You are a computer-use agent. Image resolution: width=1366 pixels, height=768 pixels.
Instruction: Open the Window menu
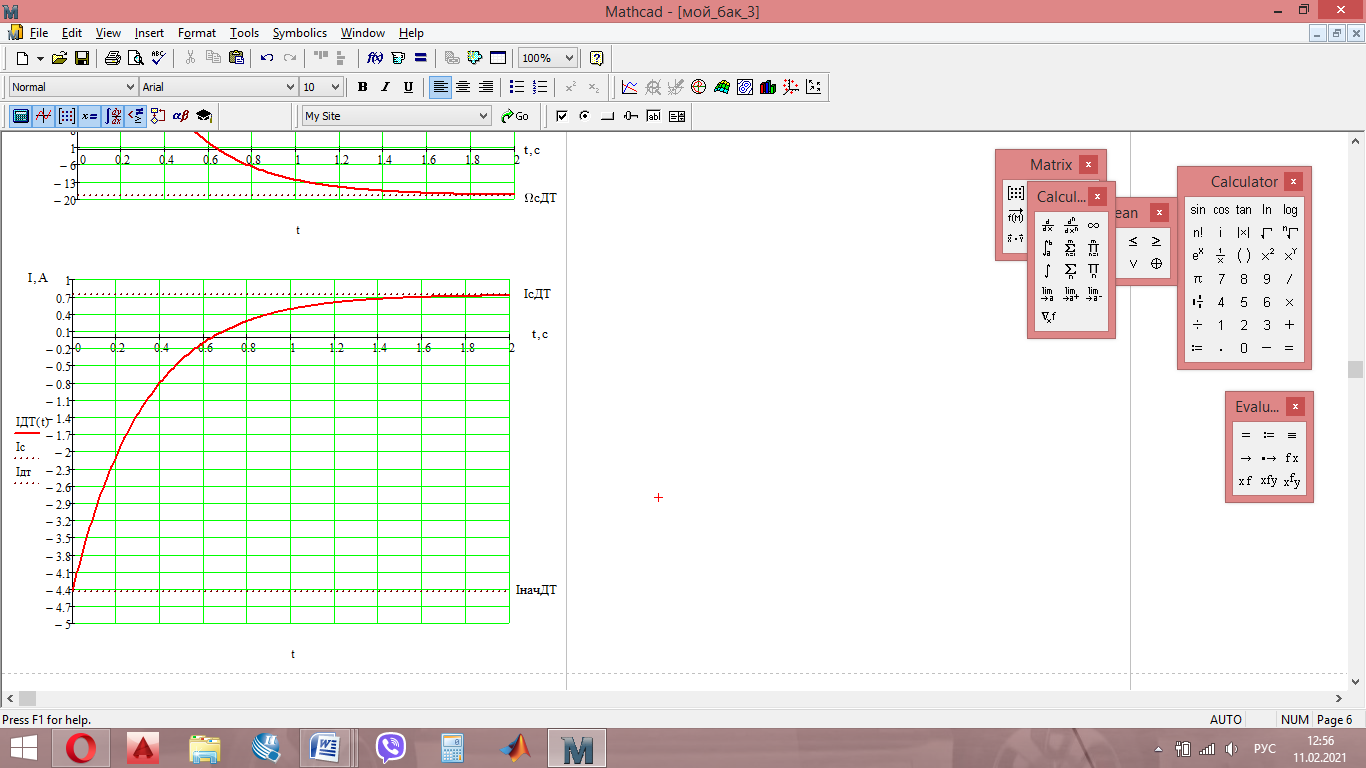pyautogui.click(x=362, y=33)
